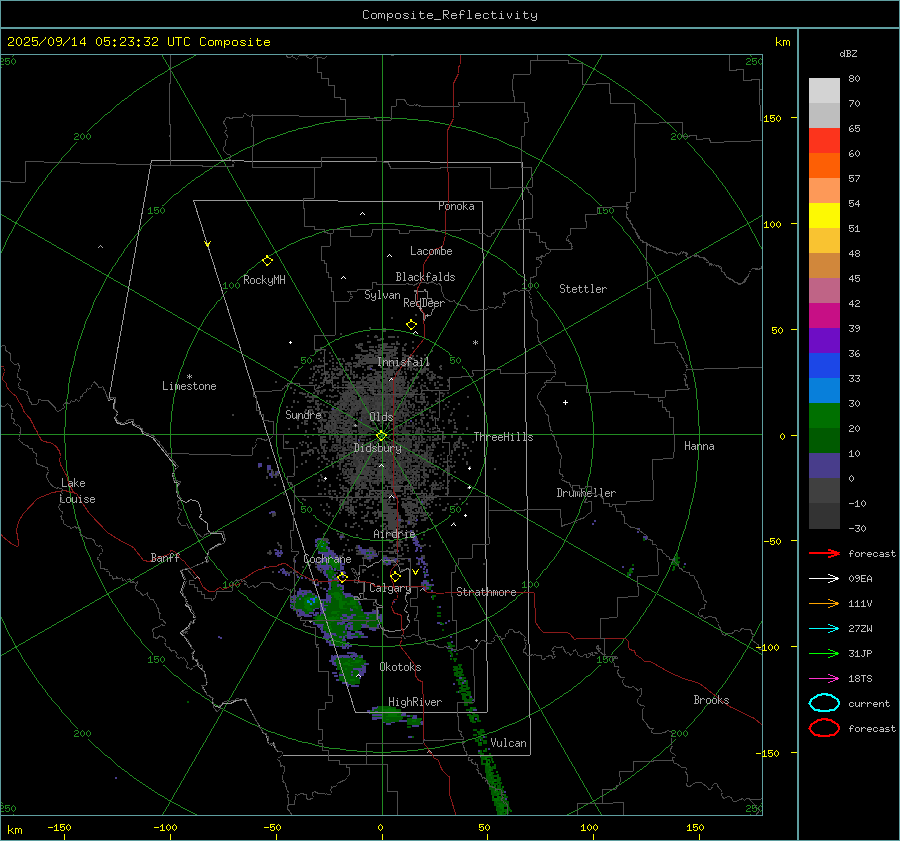
Task: Select the yellow 54 dBZ color swatch
Action: pyautogui.click(x=824, y=216)
